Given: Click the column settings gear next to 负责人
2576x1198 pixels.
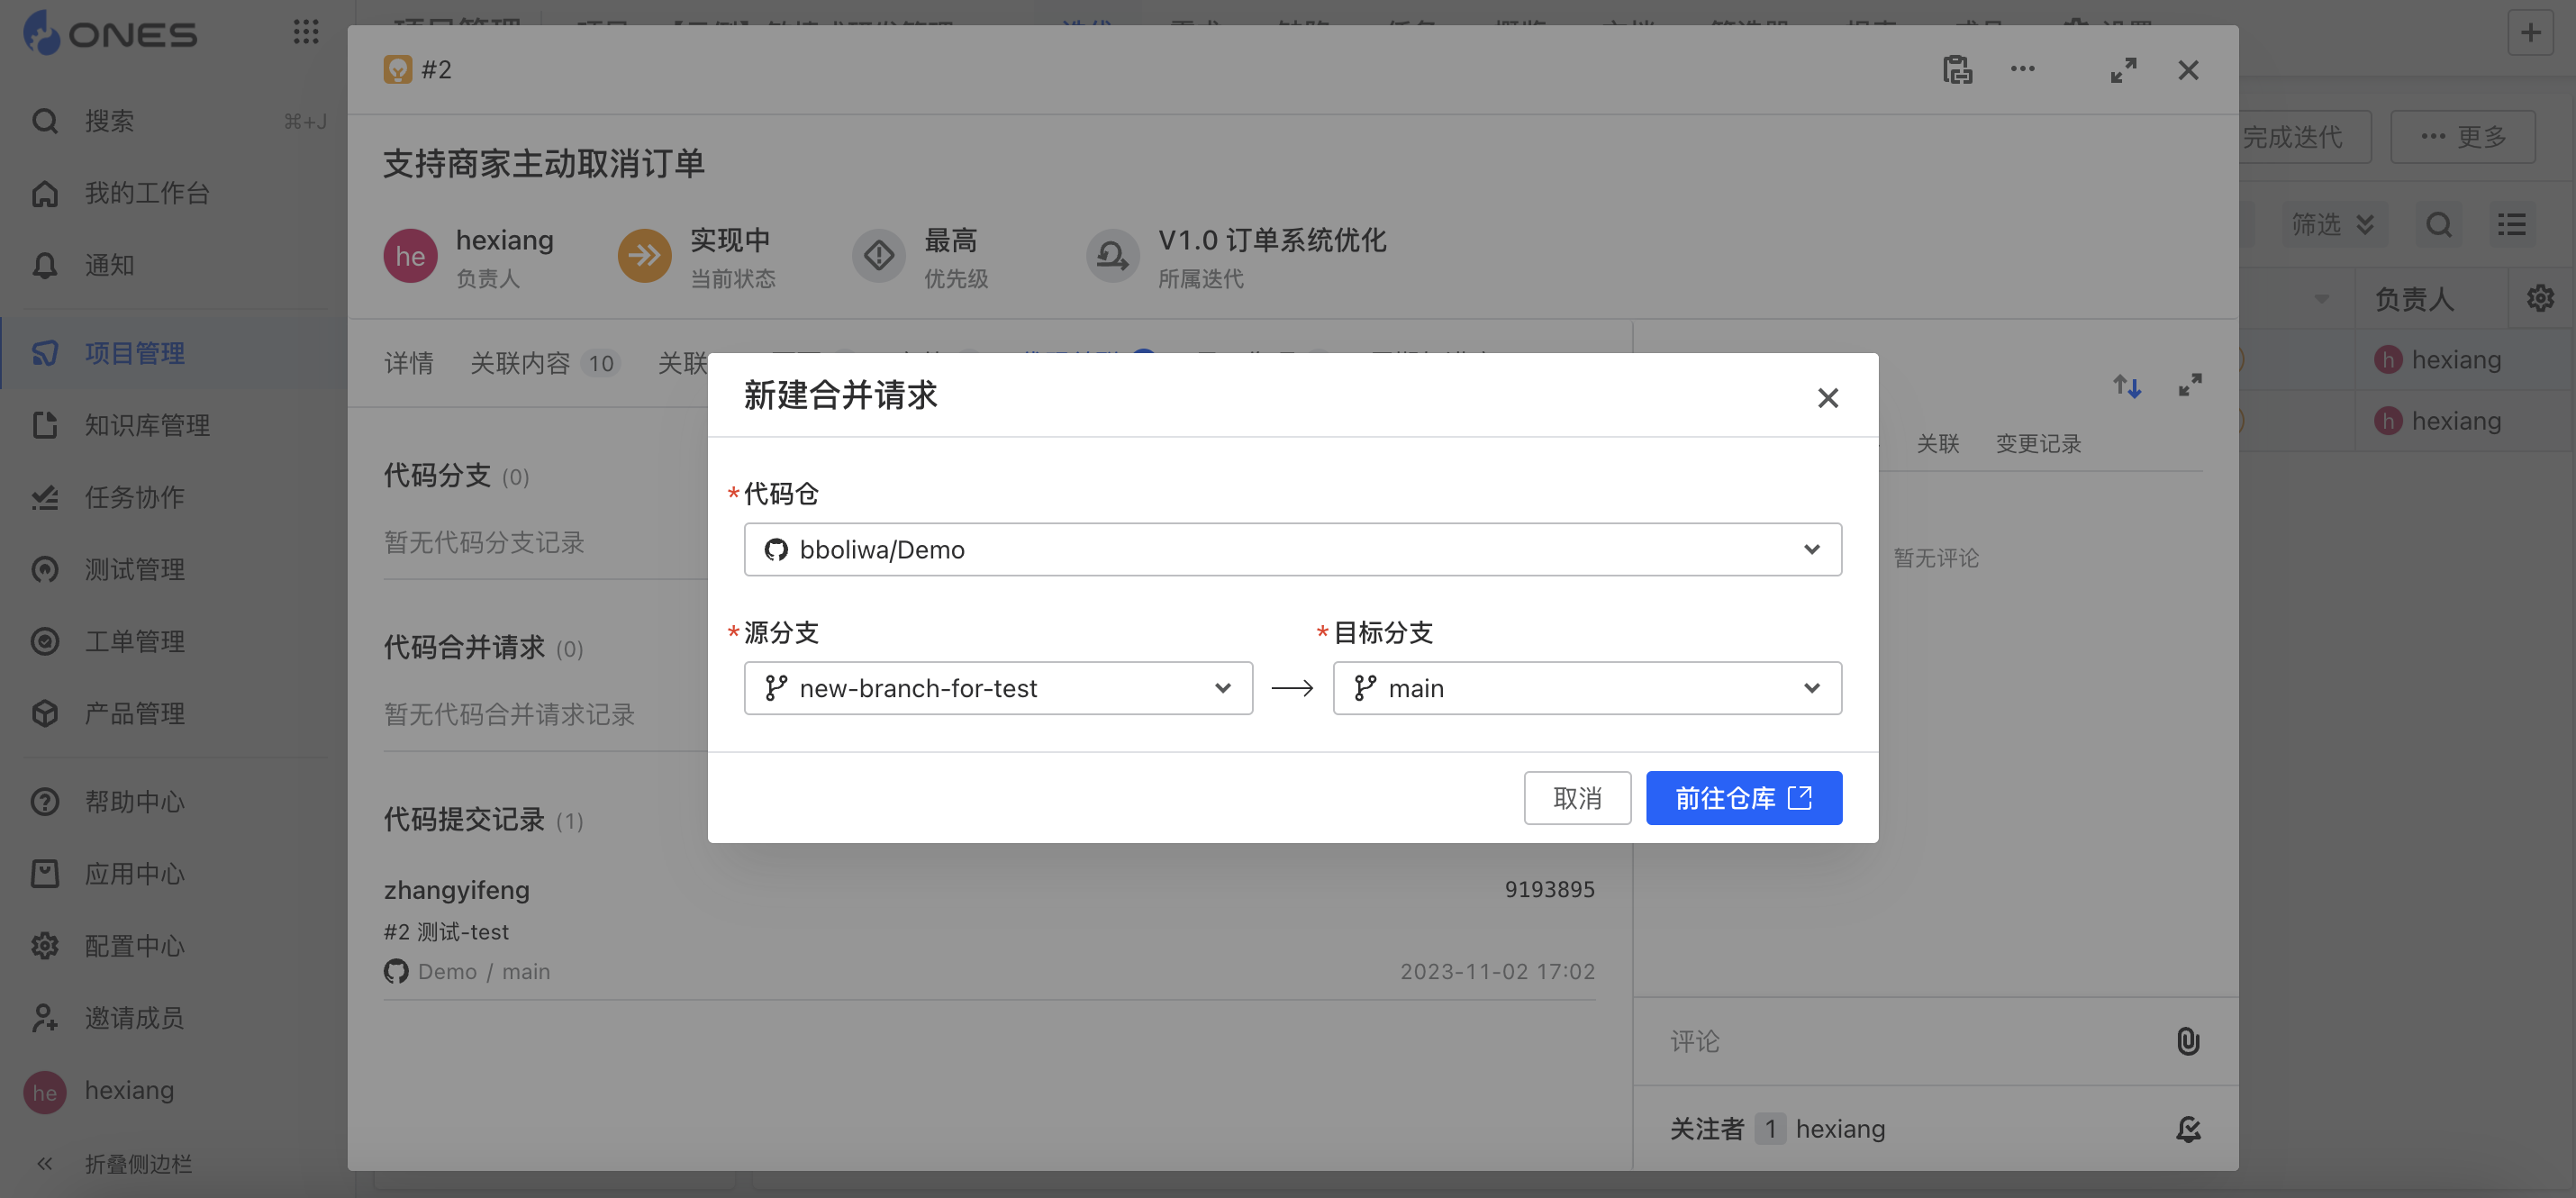Looking at the screenshot, I should [2540, 298].
